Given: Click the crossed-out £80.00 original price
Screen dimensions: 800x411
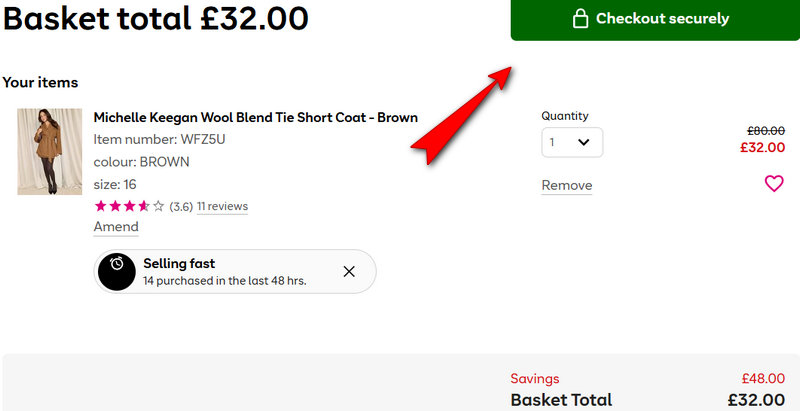Looking at the screenshot, I should coord(765,130).
